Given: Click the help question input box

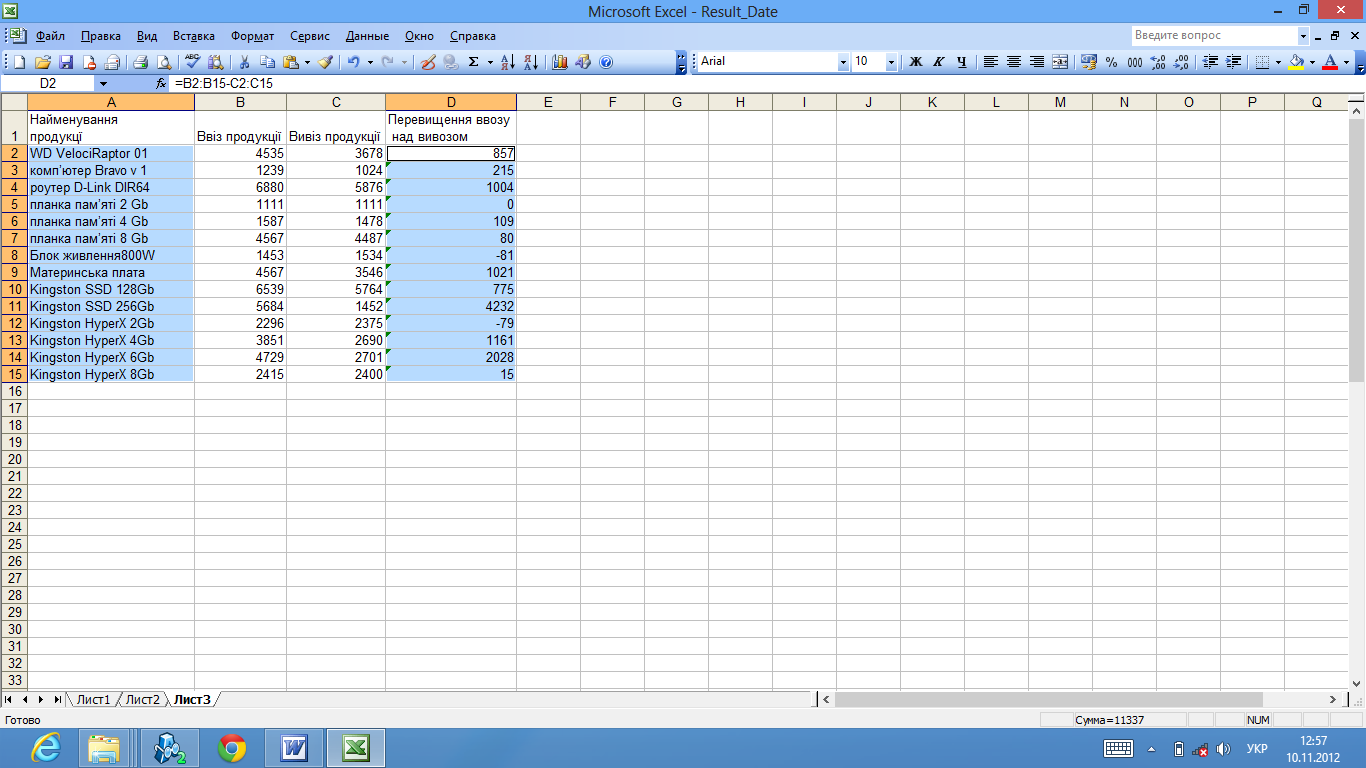Looking at the screenshot, I should click(1214, 35).
